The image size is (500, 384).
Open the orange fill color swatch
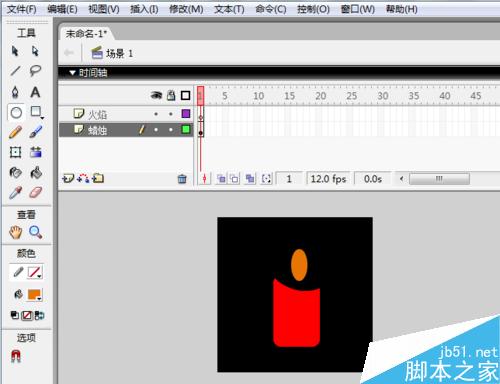[35, 295]
